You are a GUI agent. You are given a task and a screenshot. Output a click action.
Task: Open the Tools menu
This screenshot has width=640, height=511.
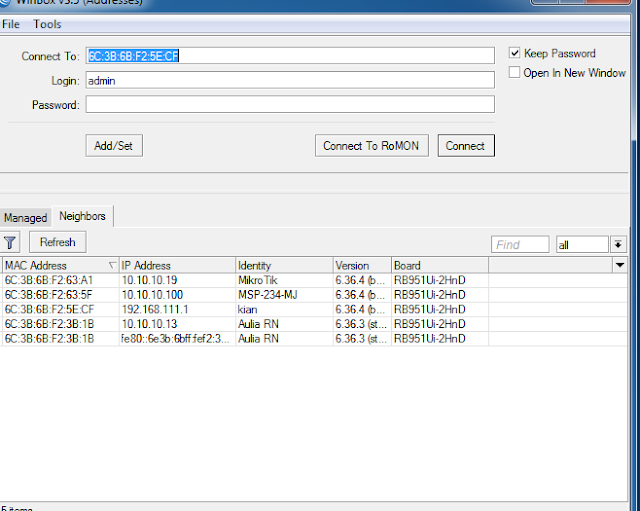click(47, 24)
